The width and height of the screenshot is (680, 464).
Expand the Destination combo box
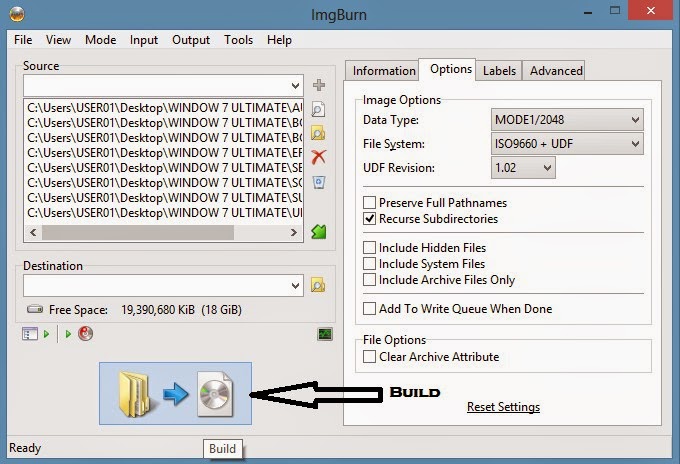[295, 286]
